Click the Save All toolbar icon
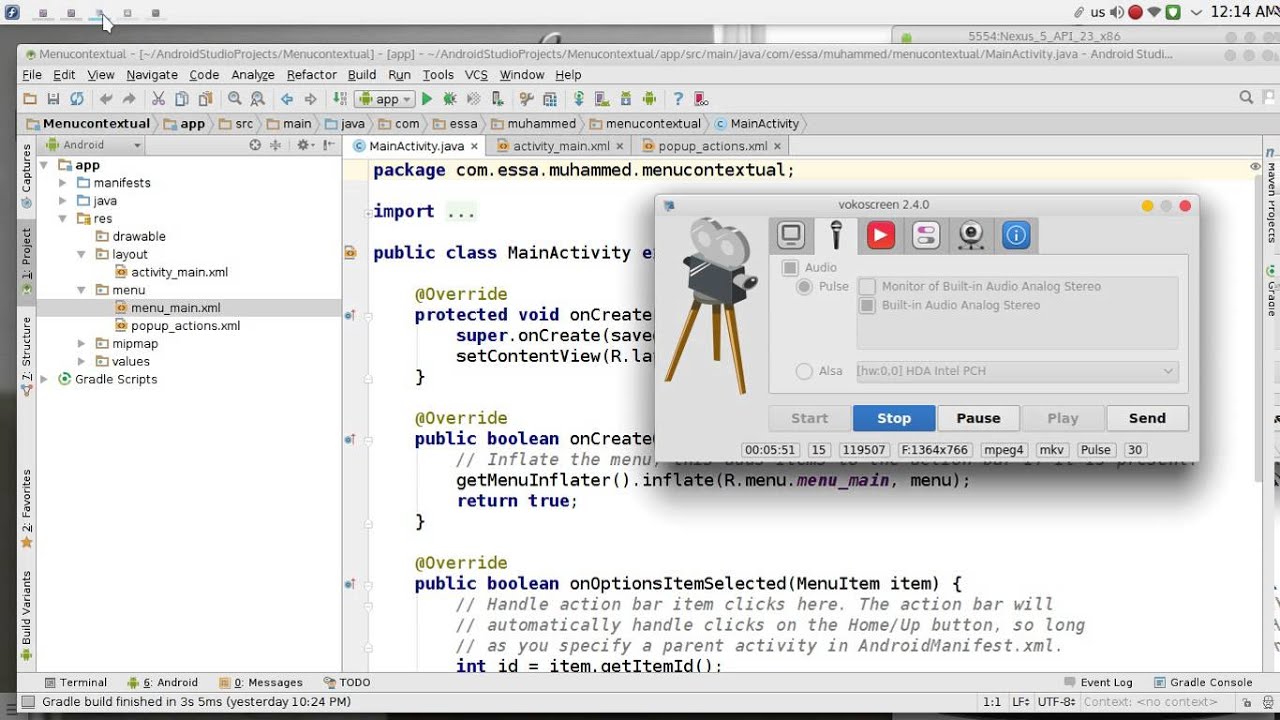1280x720 pixels. (x=53, y=99)
